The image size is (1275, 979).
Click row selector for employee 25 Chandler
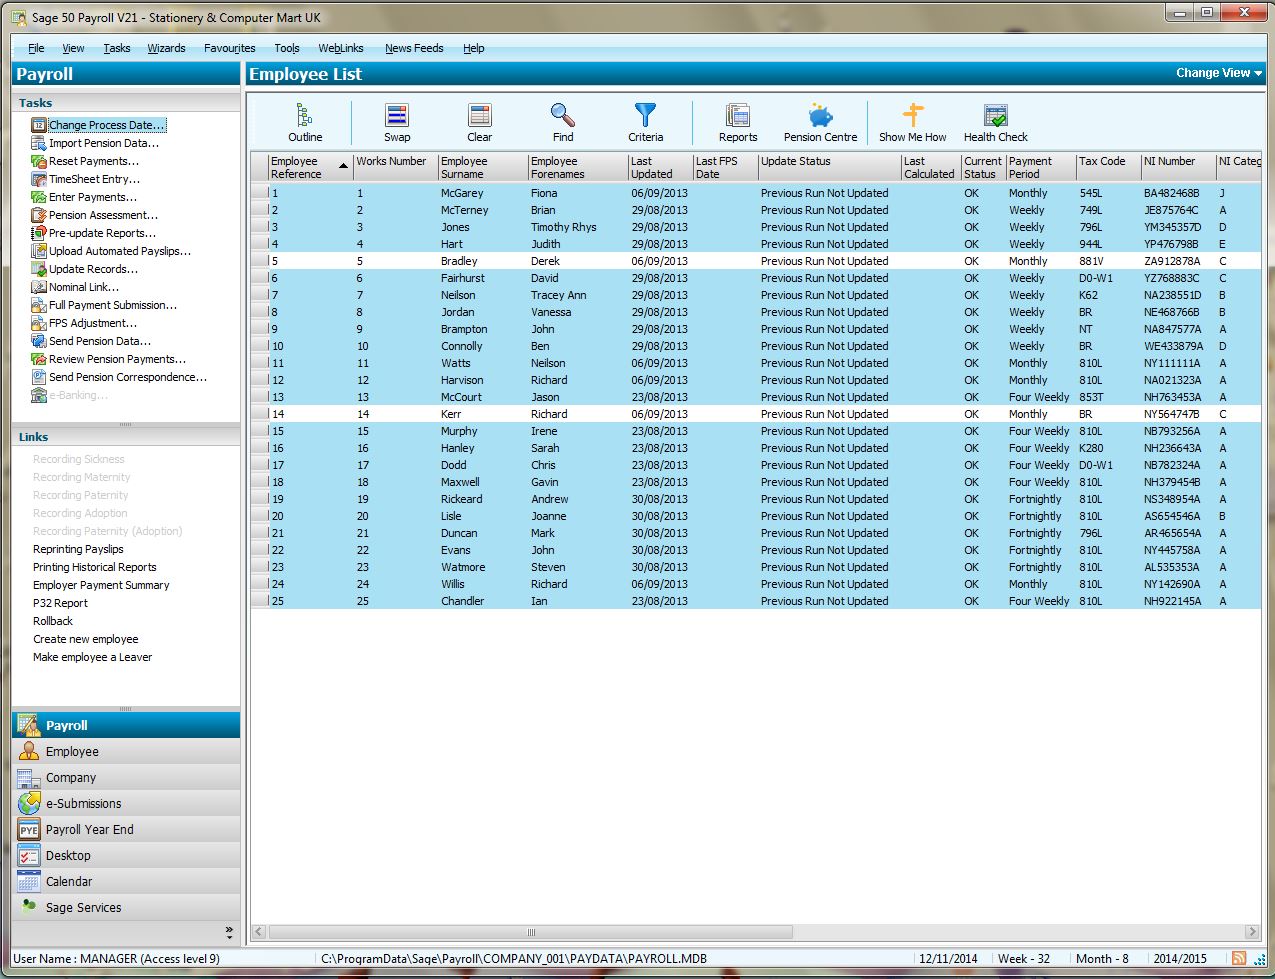[x=260, y=601]
